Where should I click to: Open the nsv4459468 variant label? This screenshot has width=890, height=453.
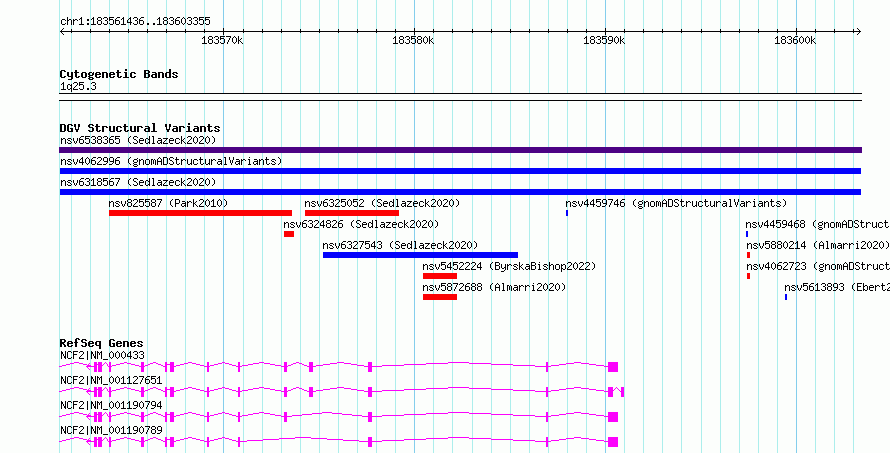[x=817, y=224]
